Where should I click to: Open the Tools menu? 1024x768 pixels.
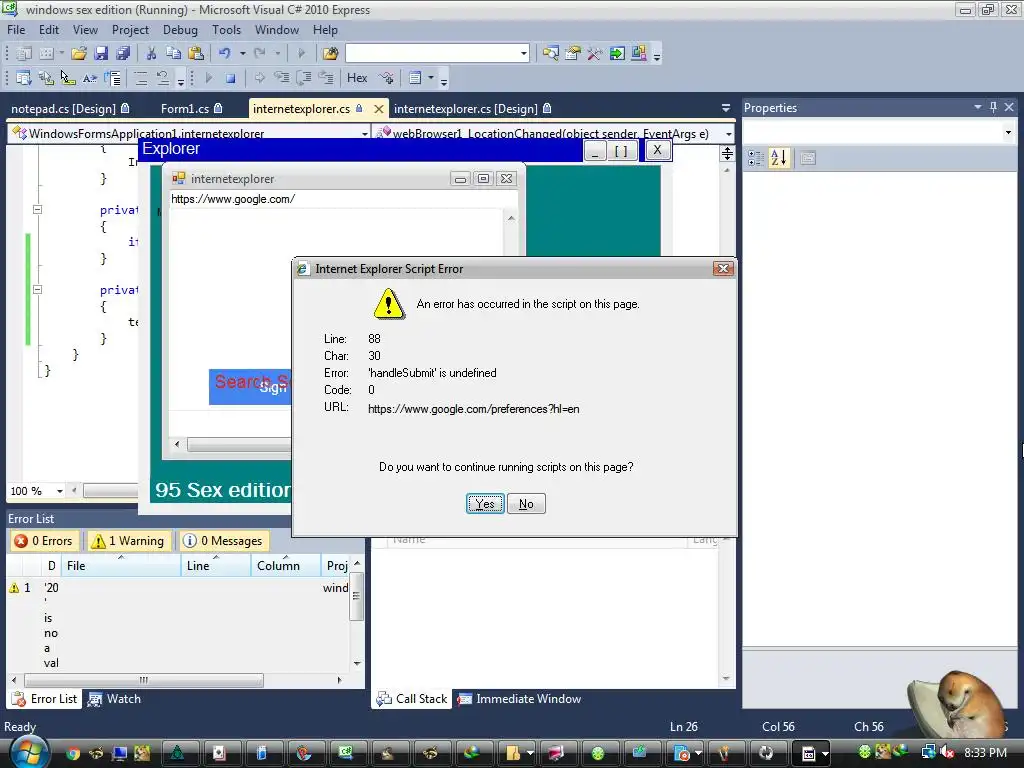pyautogui.click(x=227, y=30)
